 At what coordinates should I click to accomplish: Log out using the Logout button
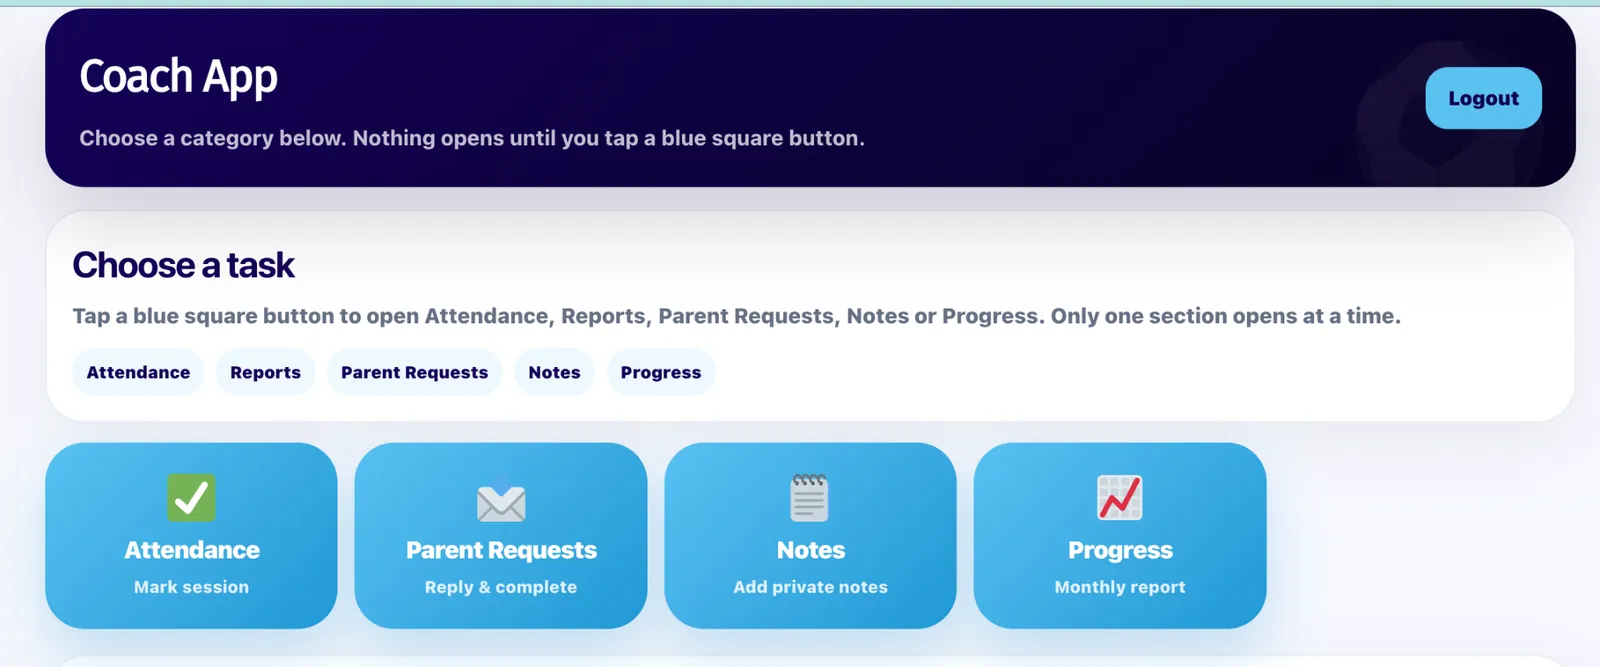[1483, 98]
